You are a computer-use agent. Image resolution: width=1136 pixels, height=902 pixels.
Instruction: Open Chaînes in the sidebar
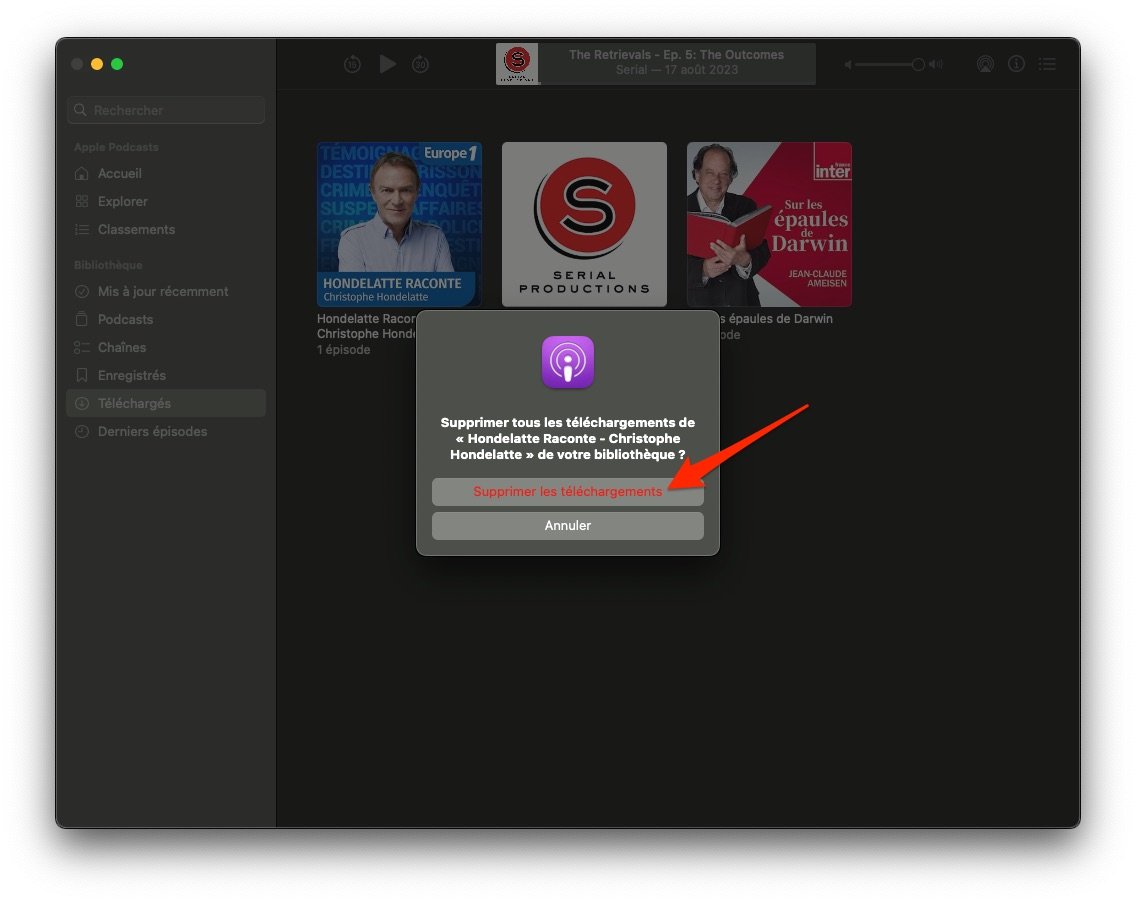tap(166, 348)
